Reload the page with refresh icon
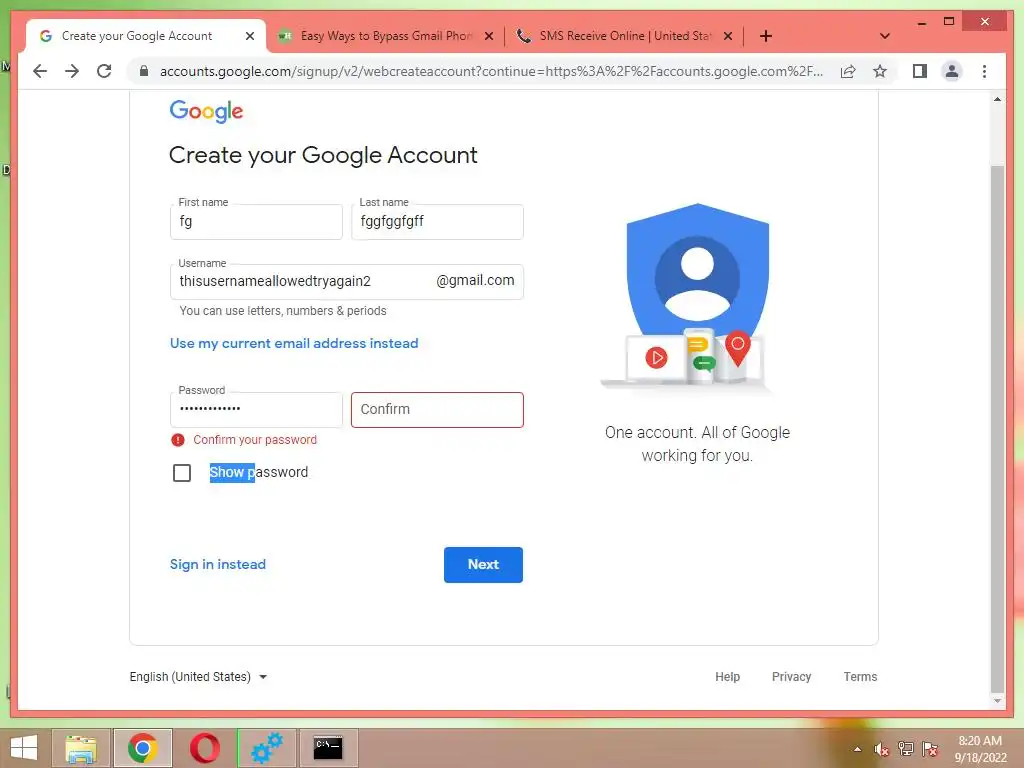1024x768 pixels. [104, 71]
